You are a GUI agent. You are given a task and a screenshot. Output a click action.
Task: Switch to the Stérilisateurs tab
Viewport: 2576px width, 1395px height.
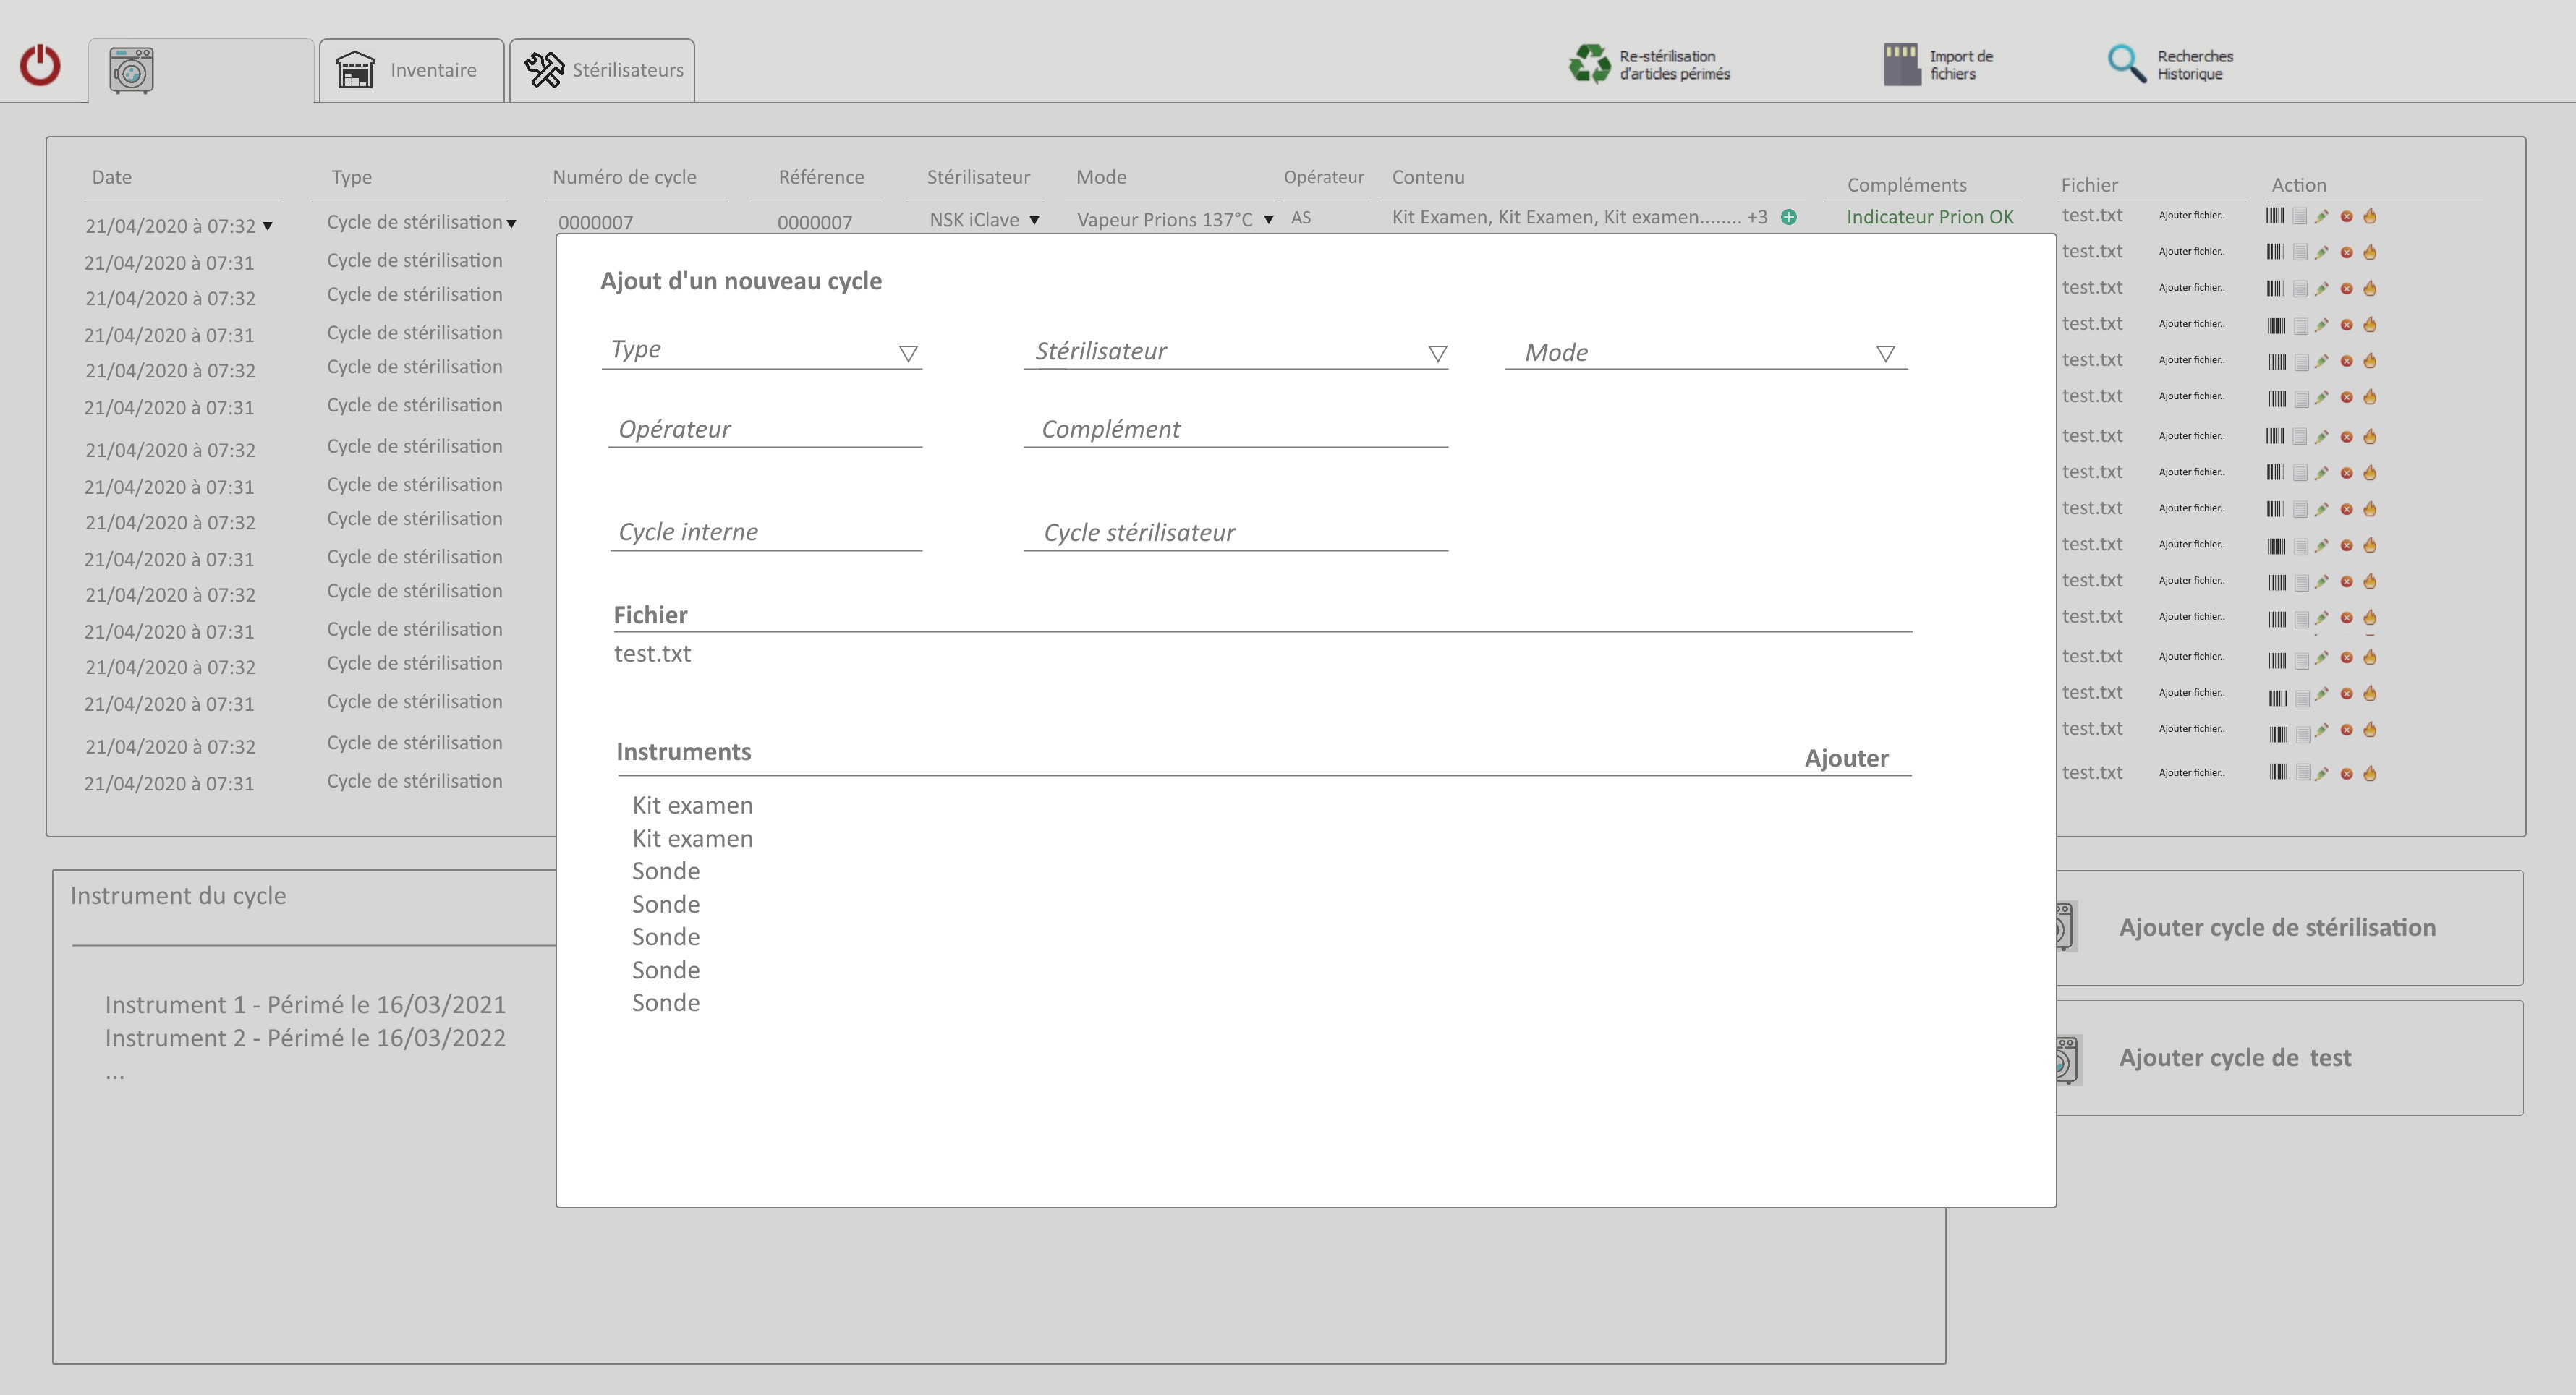[x=602, y=70]
